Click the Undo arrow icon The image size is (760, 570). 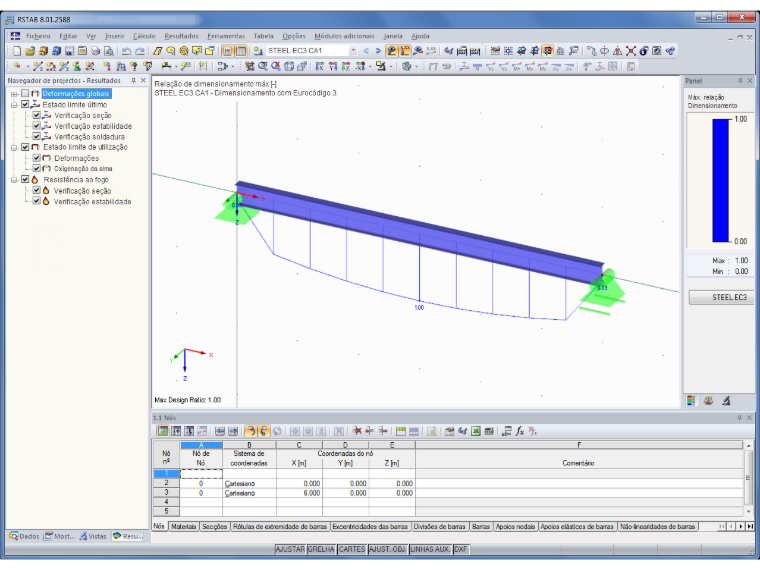pos(126,51)
